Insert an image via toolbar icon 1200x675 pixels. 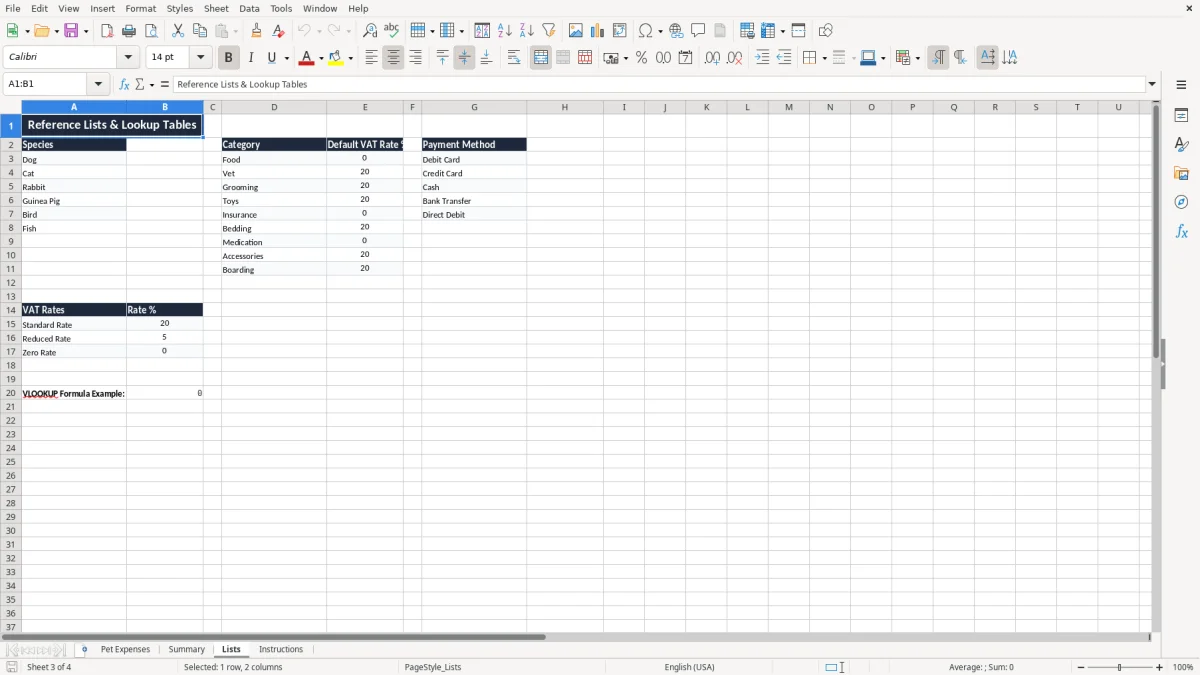576,31
